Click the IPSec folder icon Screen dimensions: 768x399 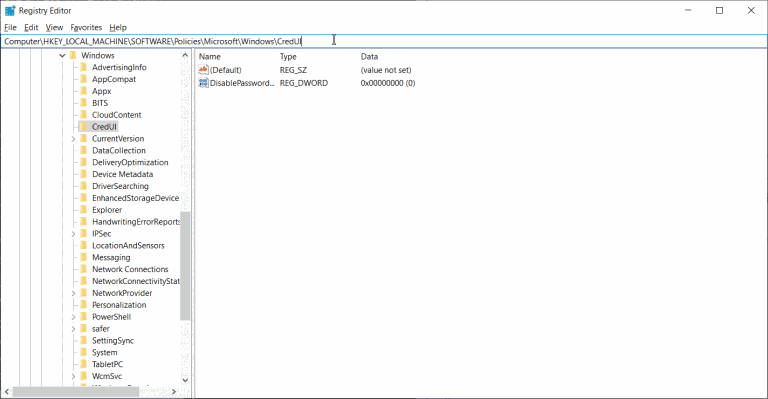pos(84,234)
